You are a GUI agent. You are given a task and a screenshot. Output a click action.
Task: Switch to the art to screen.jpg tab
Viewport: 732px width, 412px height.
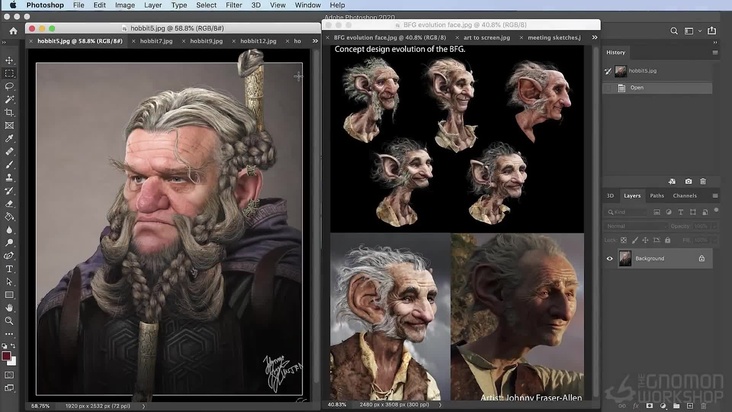486,37
